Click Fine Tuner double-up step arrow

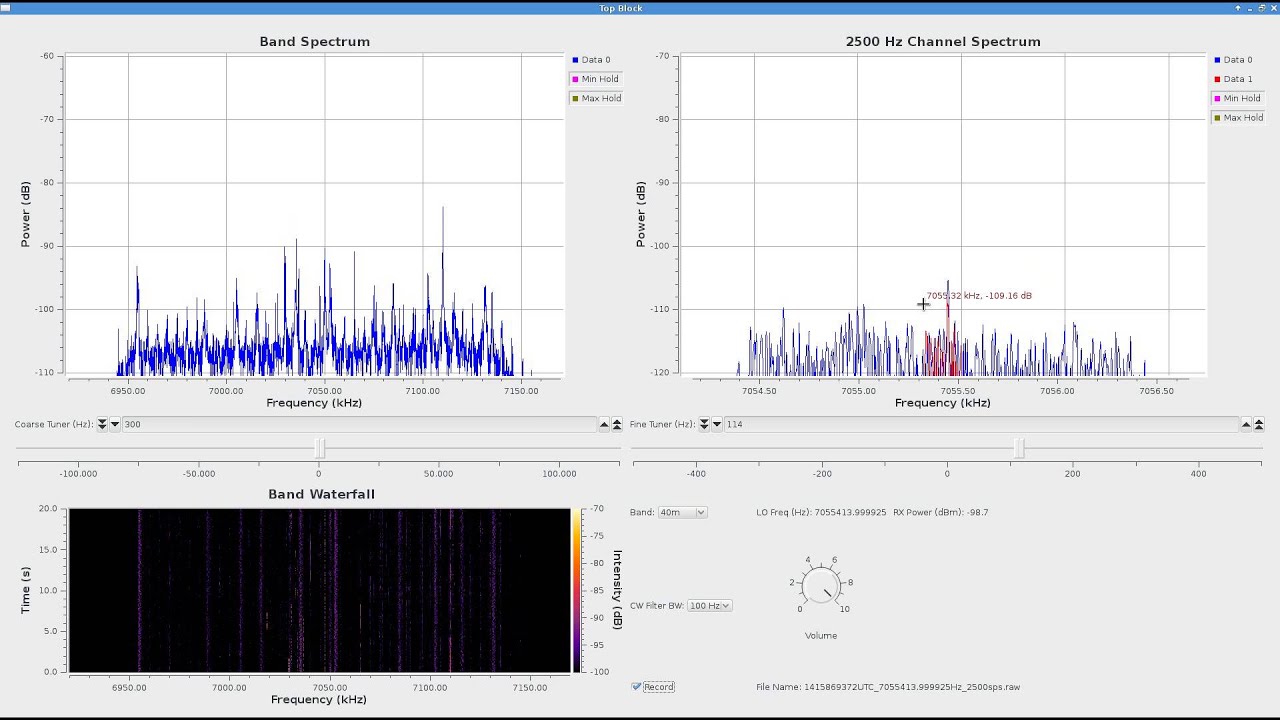[x=1259, y=424]
